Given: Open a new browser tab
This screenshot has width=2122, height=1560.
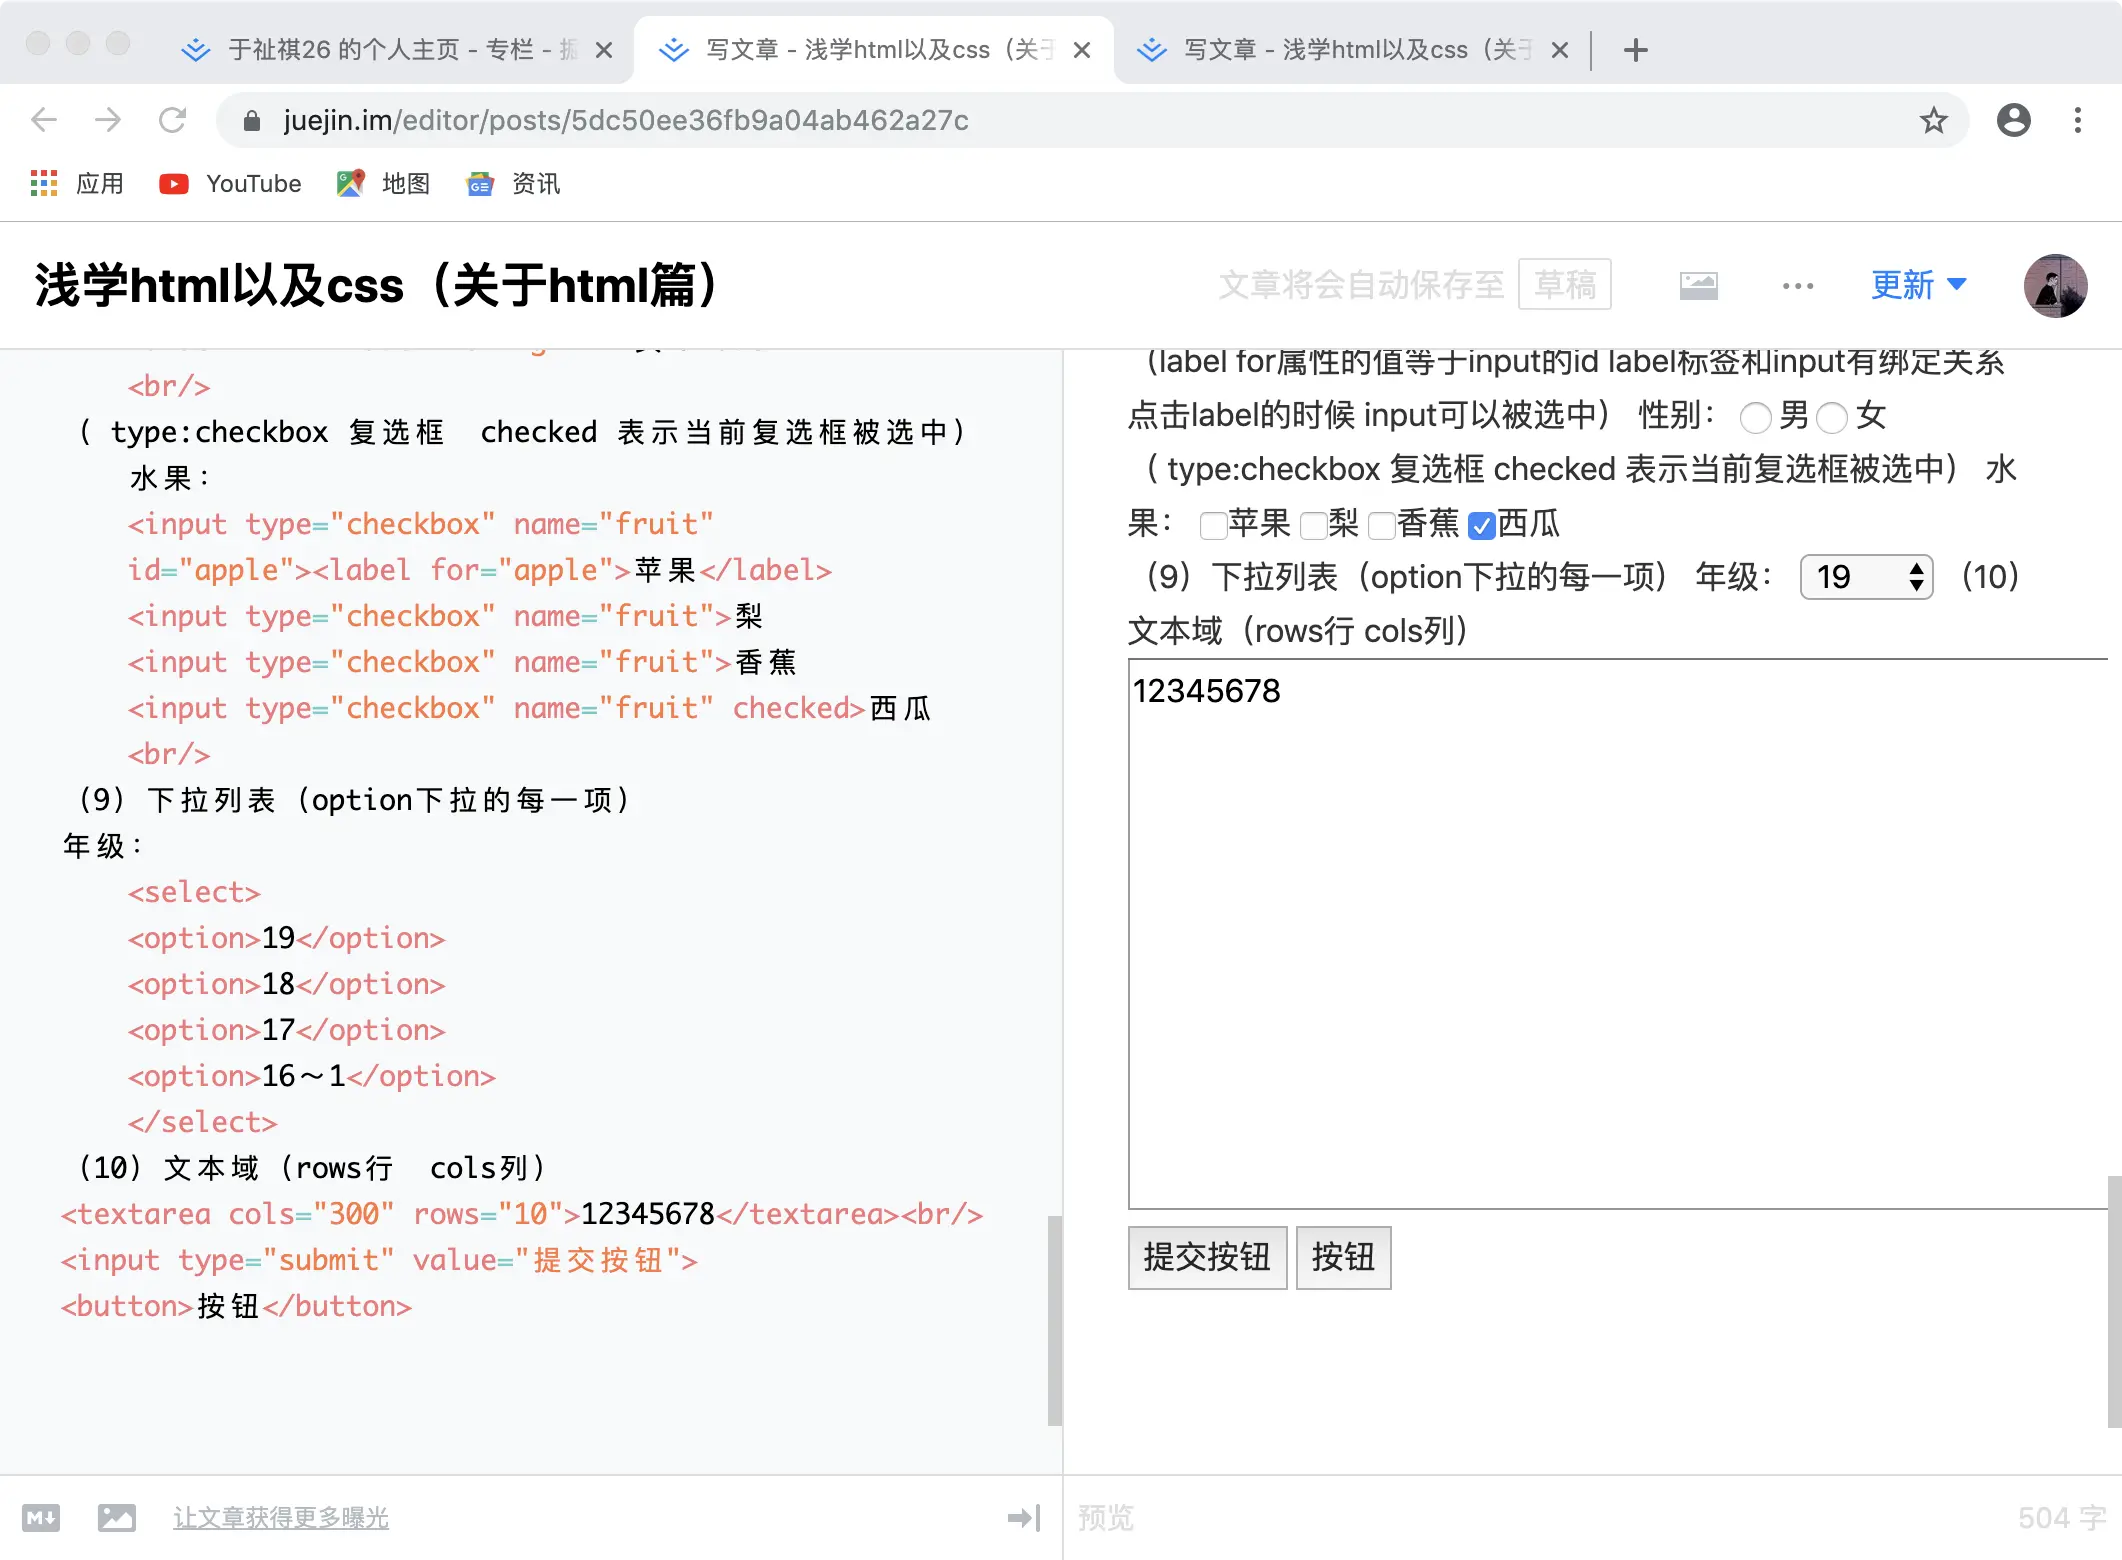Looking at the screenshot, I should (x=1635, y=50).
